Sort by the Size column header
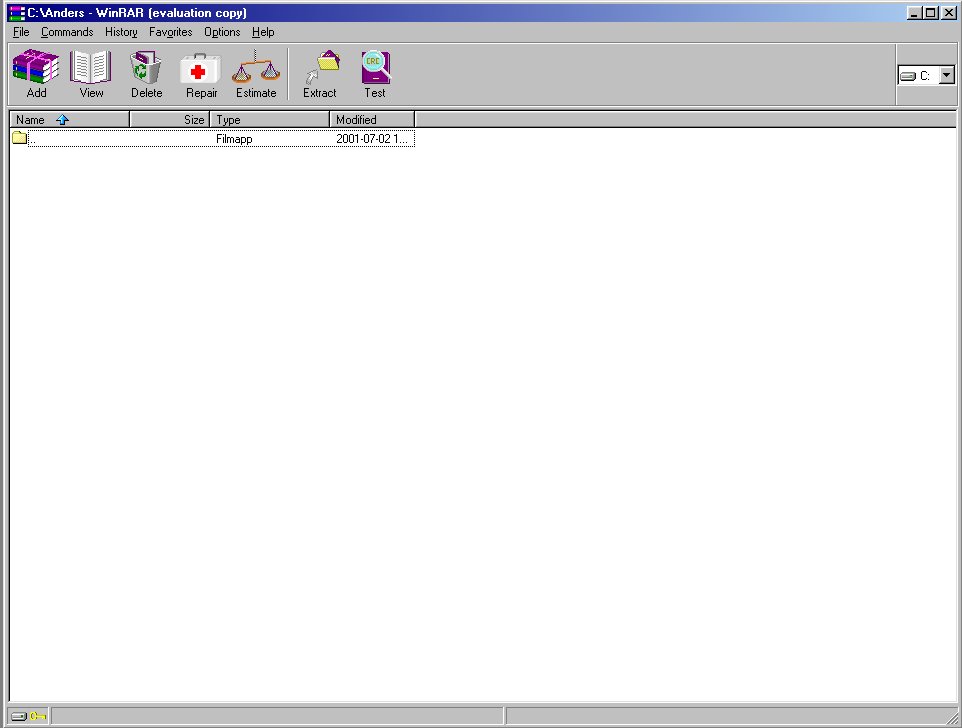Image resolution: width=962 pixels, height=728 pixels. (x=169, y=120)
